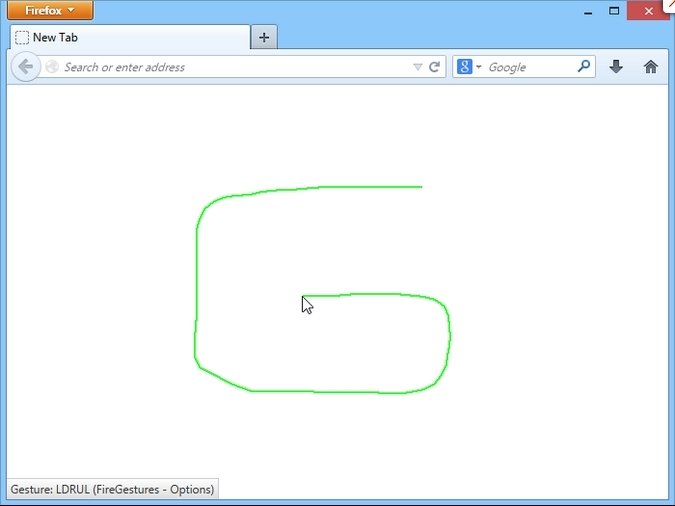
Task: Close the Firefox window
Action: click(x=648, y=11)
